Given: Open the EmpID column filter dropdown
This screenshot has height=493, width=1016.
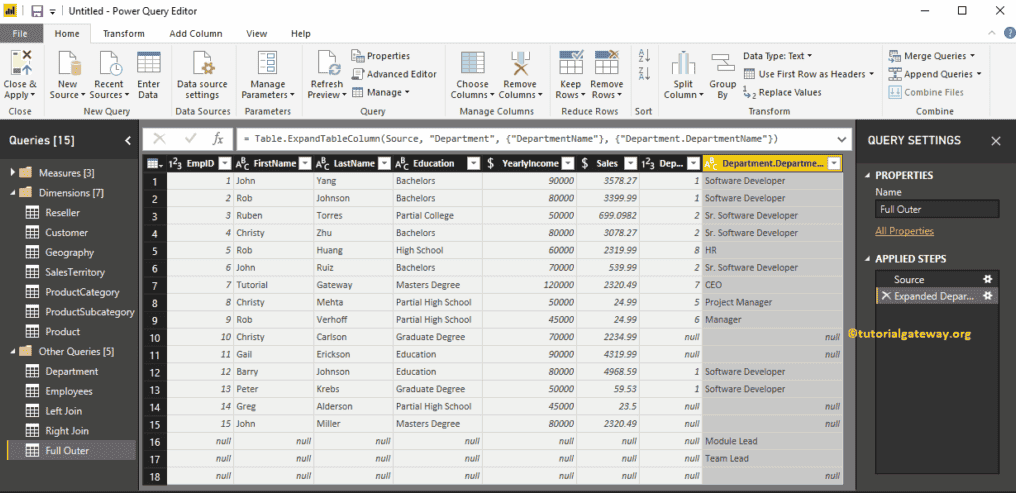Looking at the screenshot, I should pyautogui.click(x=225, y=163).
